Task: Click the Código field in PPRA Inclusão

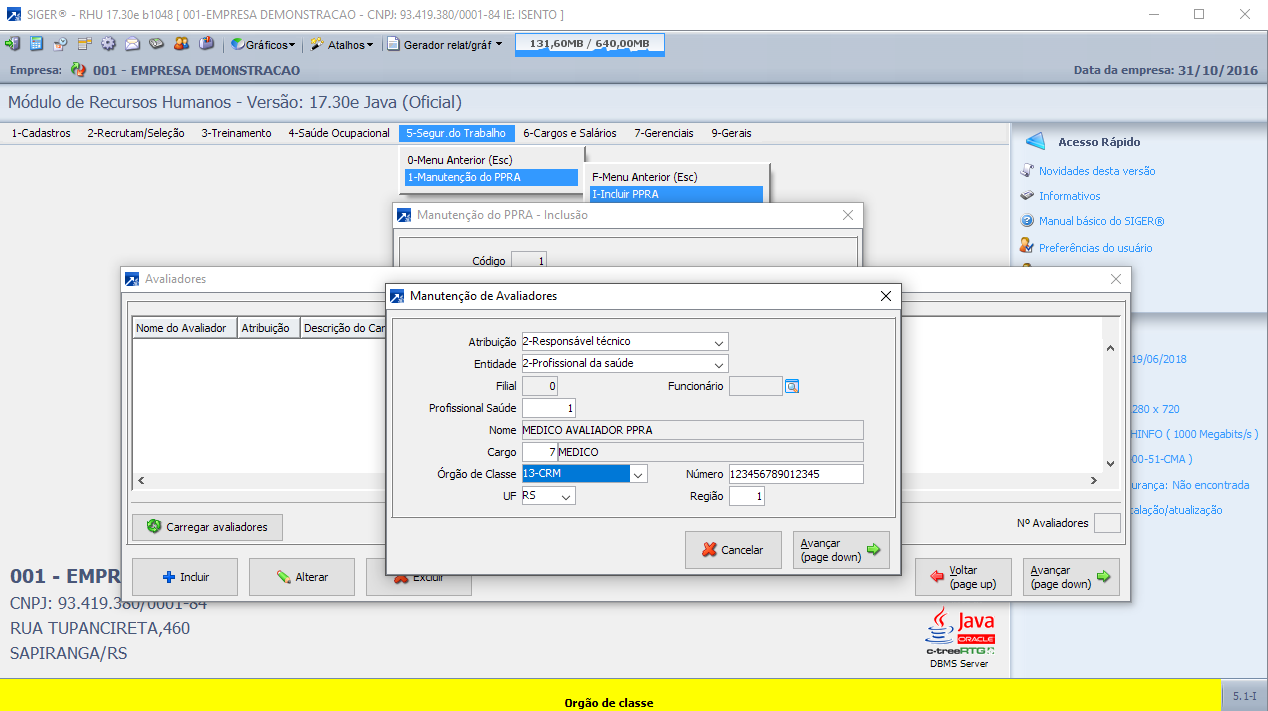Action: 529,261
